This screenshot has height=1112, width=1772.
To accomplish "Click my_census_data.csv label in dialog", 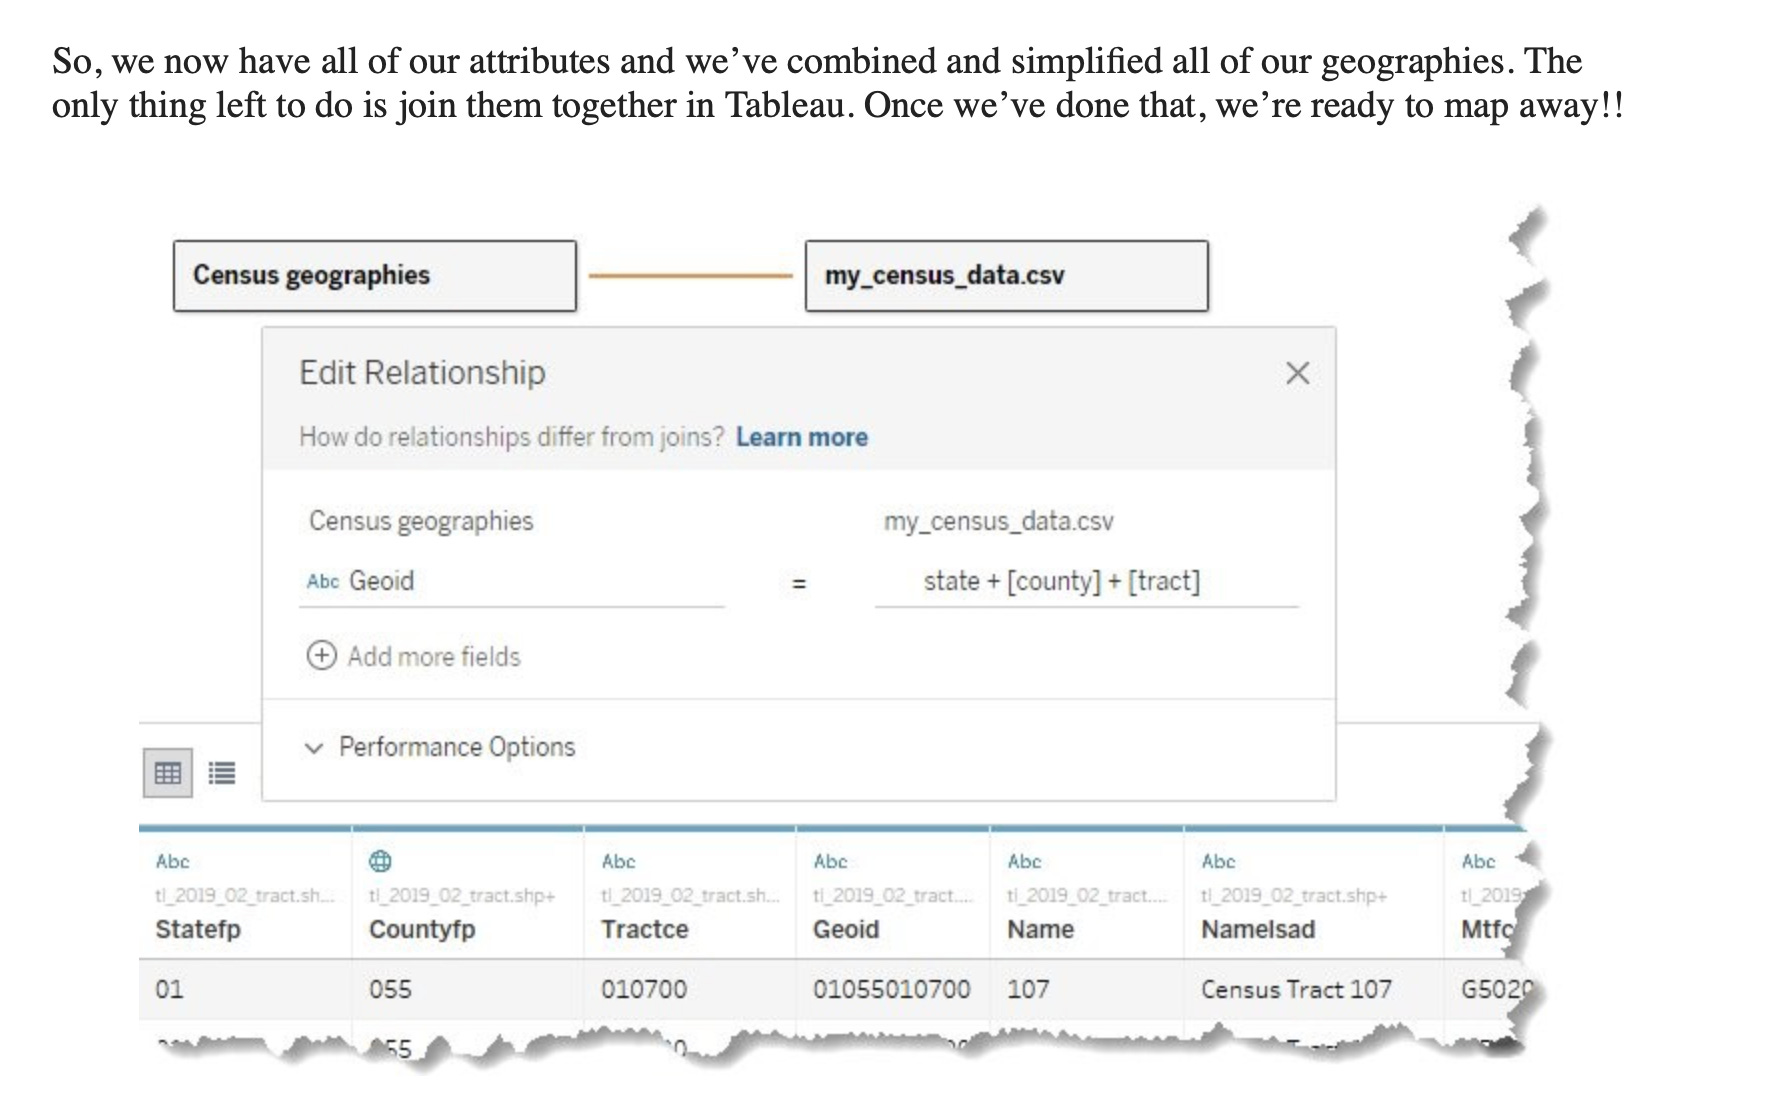I will 998,521.
